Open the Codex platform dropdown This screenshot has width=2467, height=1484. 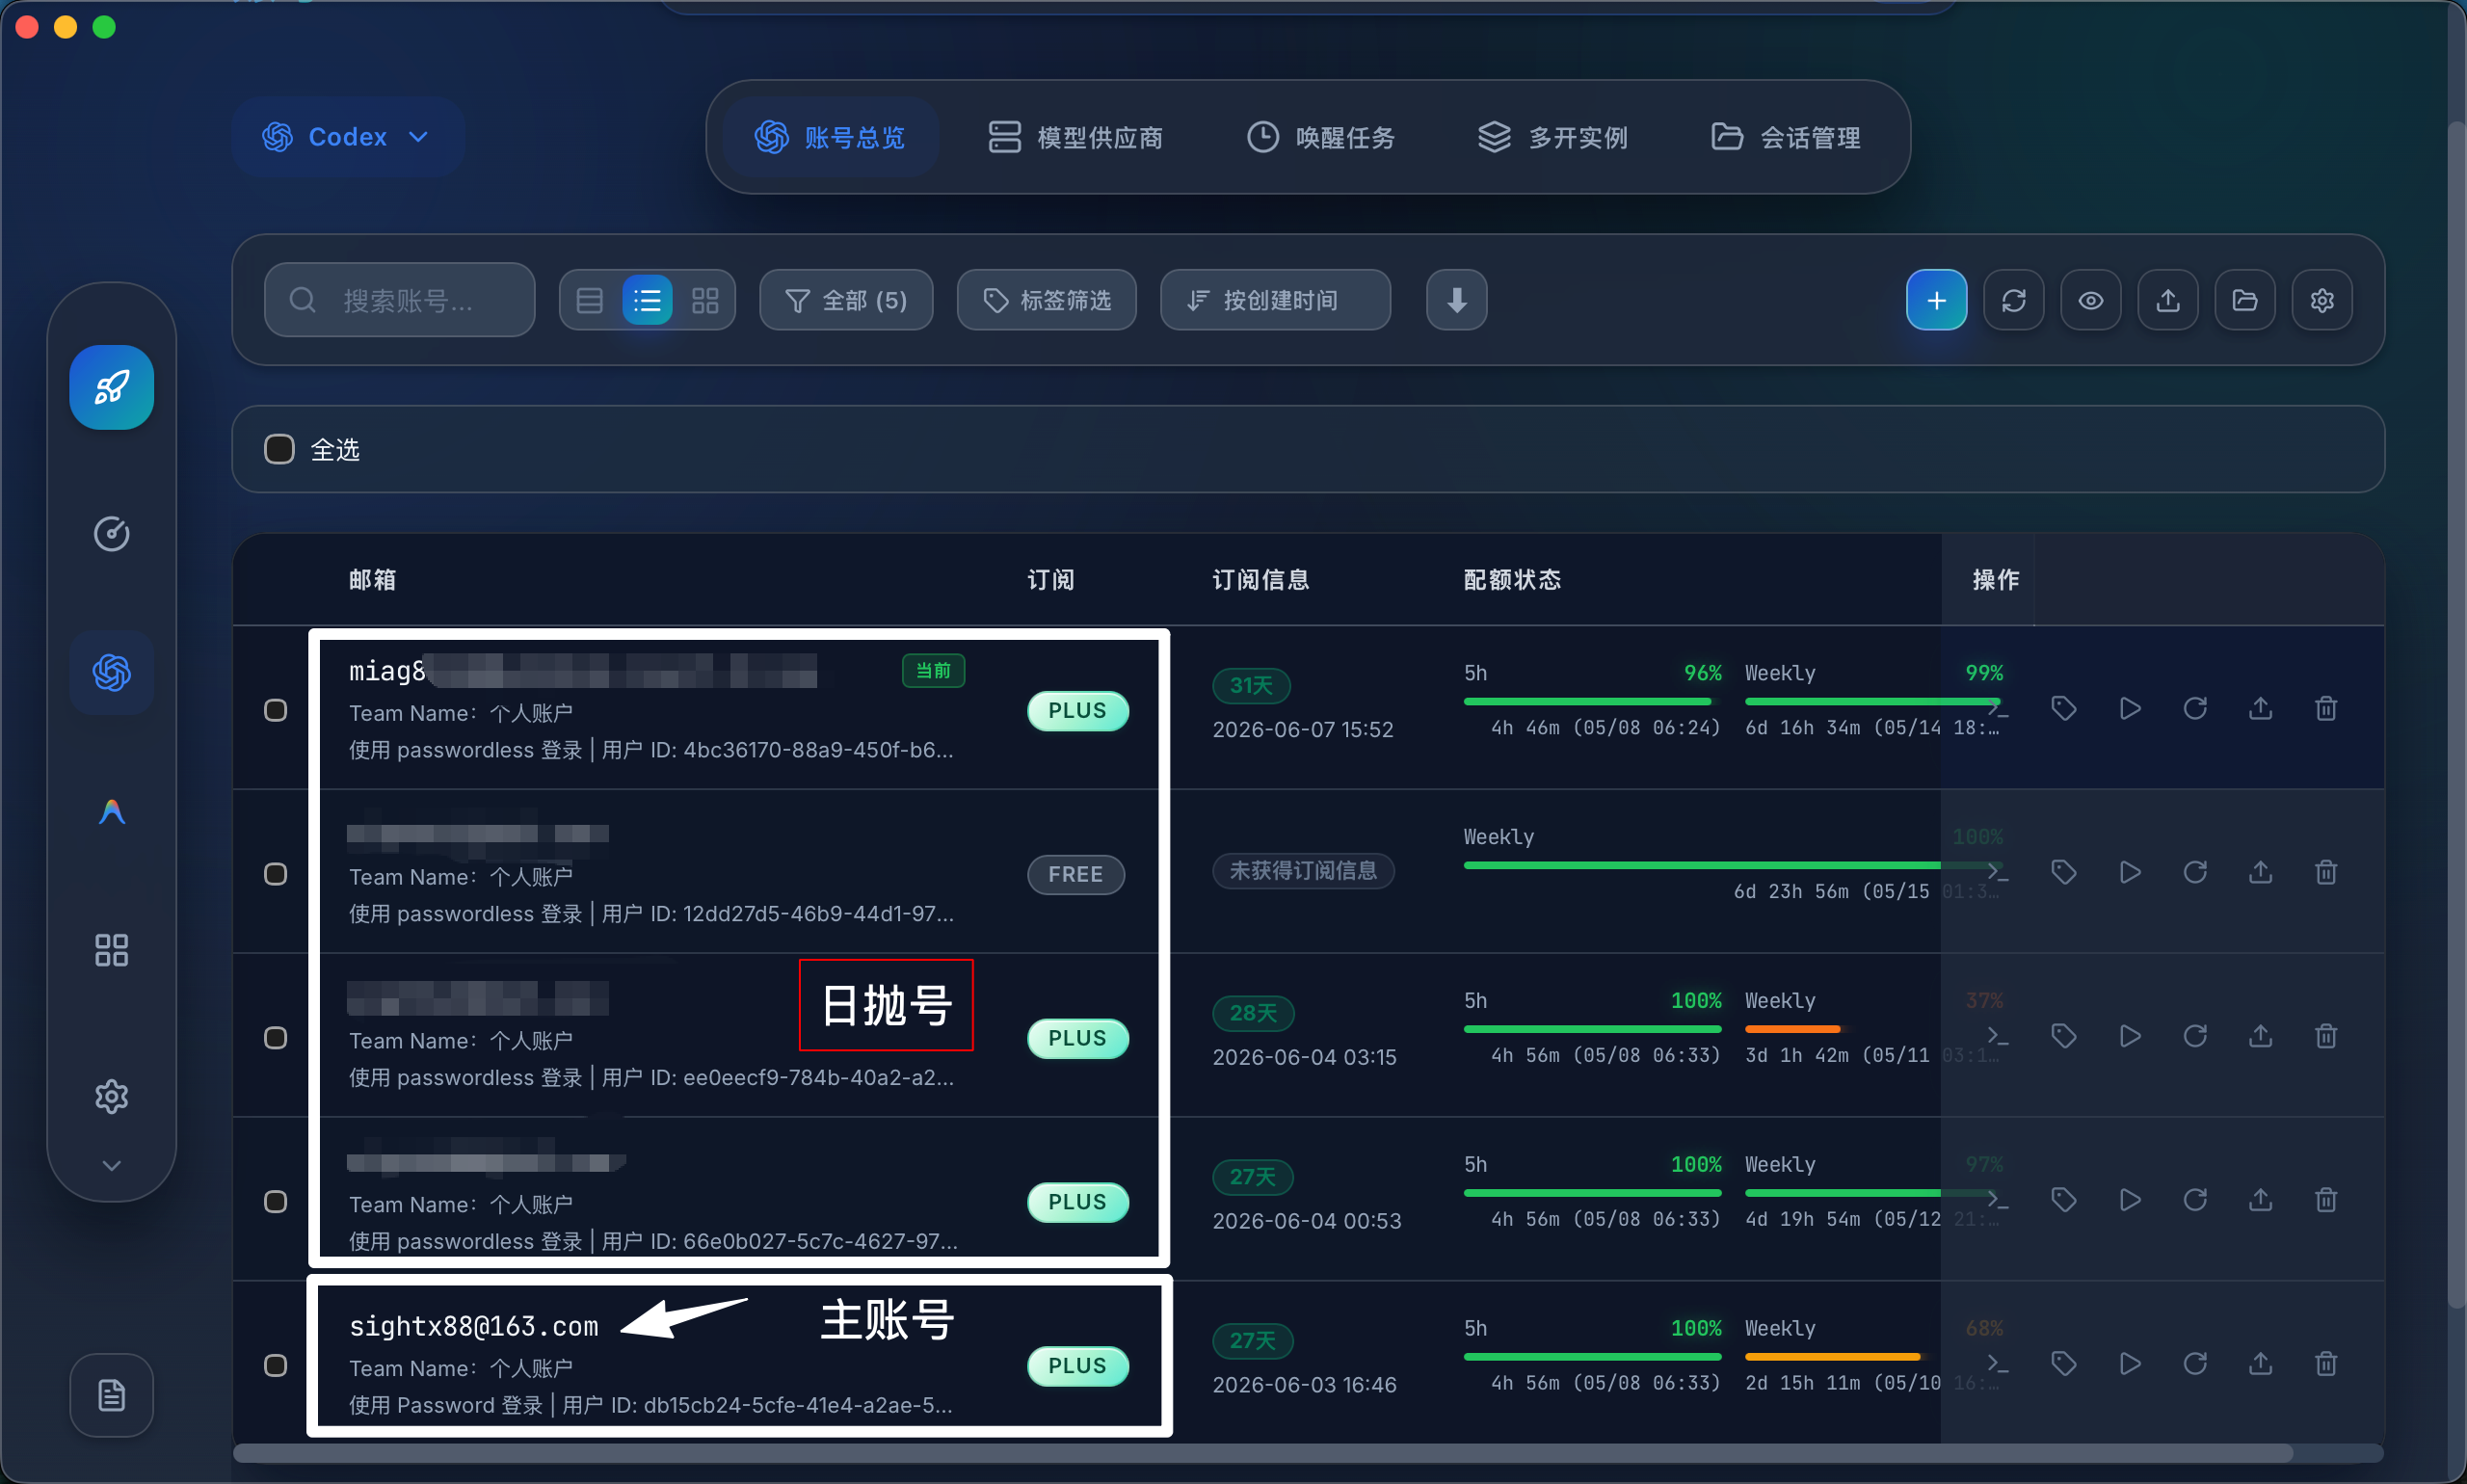pos(347,137)
